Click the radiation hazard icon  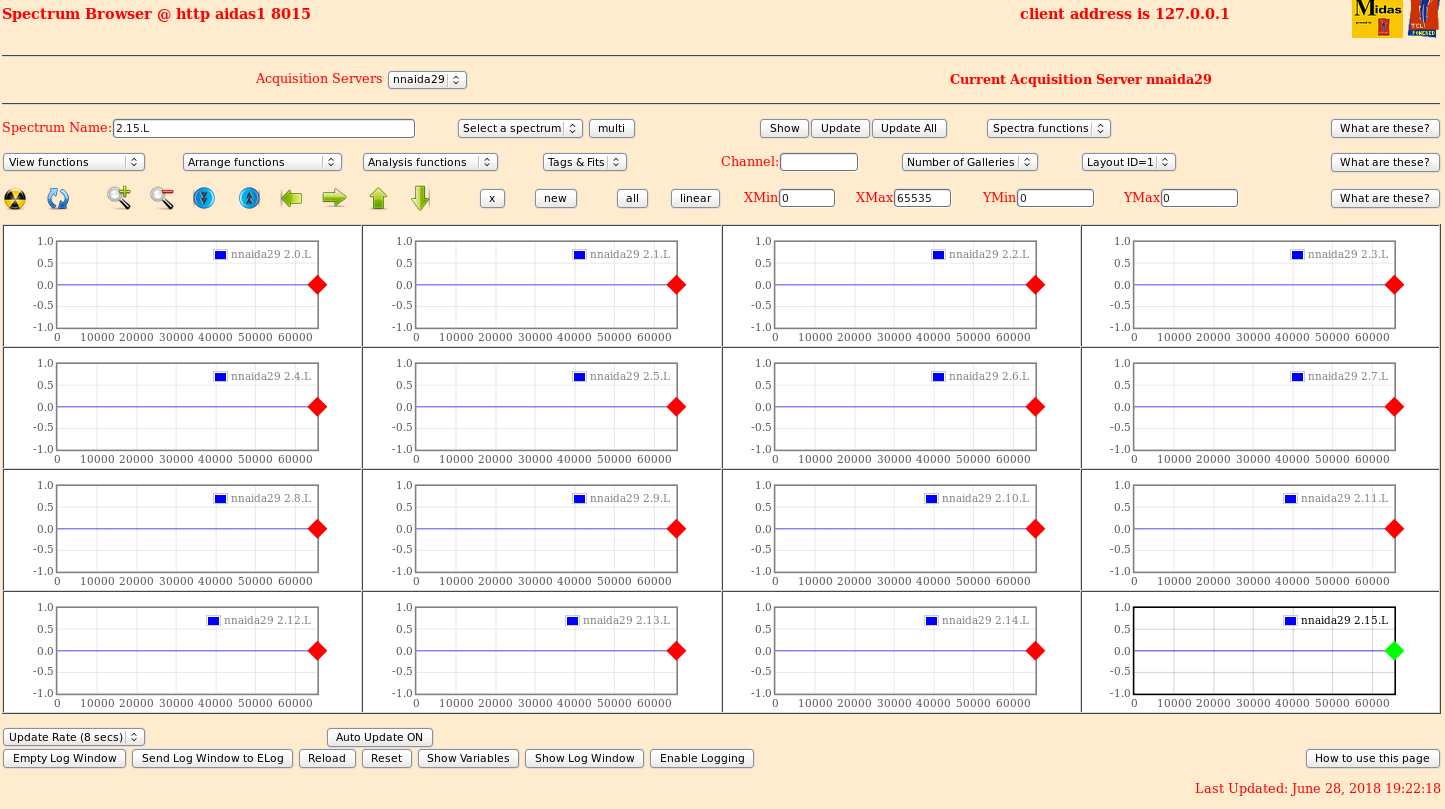15,198
